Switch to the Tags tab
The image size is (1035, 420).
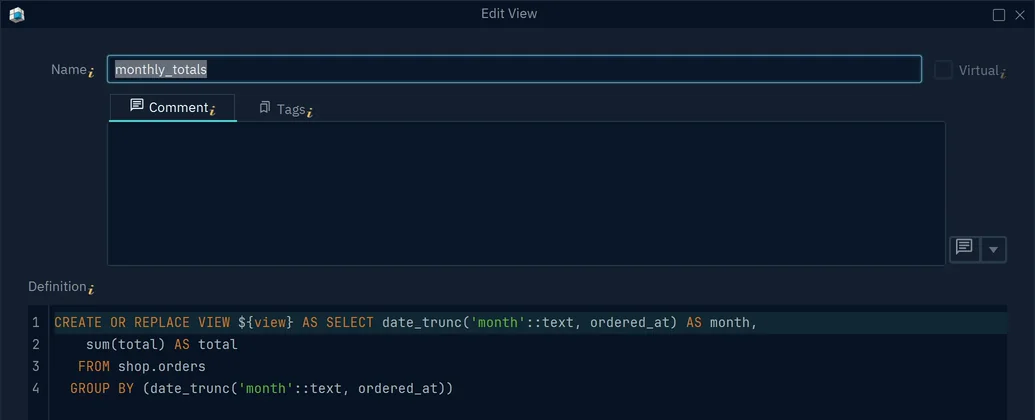tap(286, 108)
